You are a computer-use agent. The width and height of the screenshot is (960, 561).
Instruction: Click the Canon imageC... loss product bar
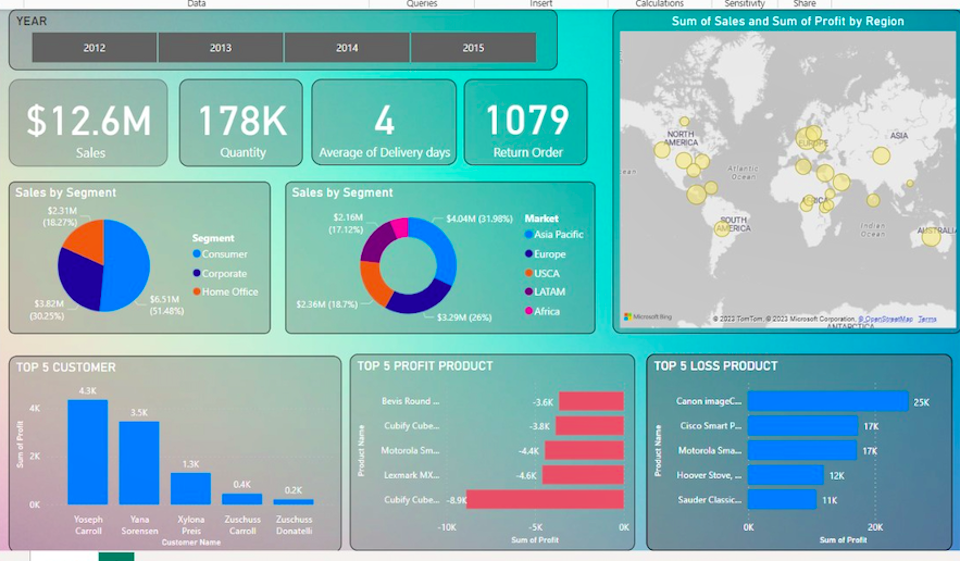[x=827, y=402]
